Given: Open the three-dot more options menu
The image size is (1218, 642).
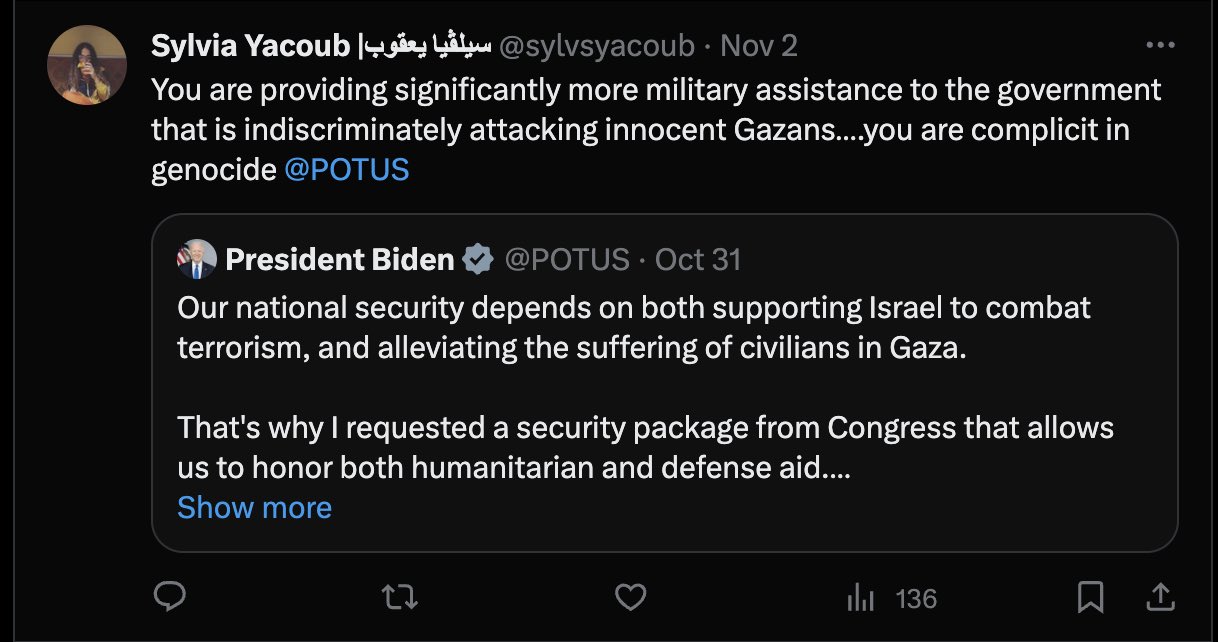Looking at the screenshot, I should 1160,46.
